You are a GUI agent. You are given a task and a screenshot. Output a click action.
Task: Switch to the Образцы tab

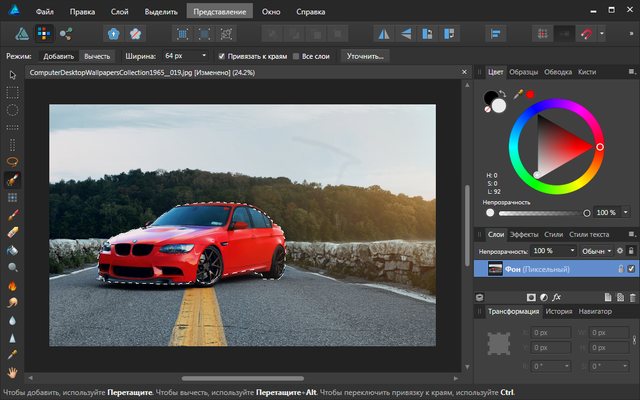524,72
